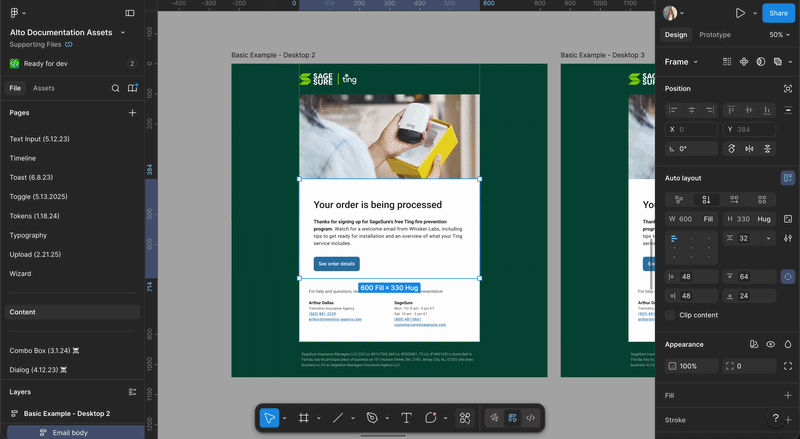Align horizontal centers icon
The height and width of the screenshot is (439, 800).
[x=692, y=110]
